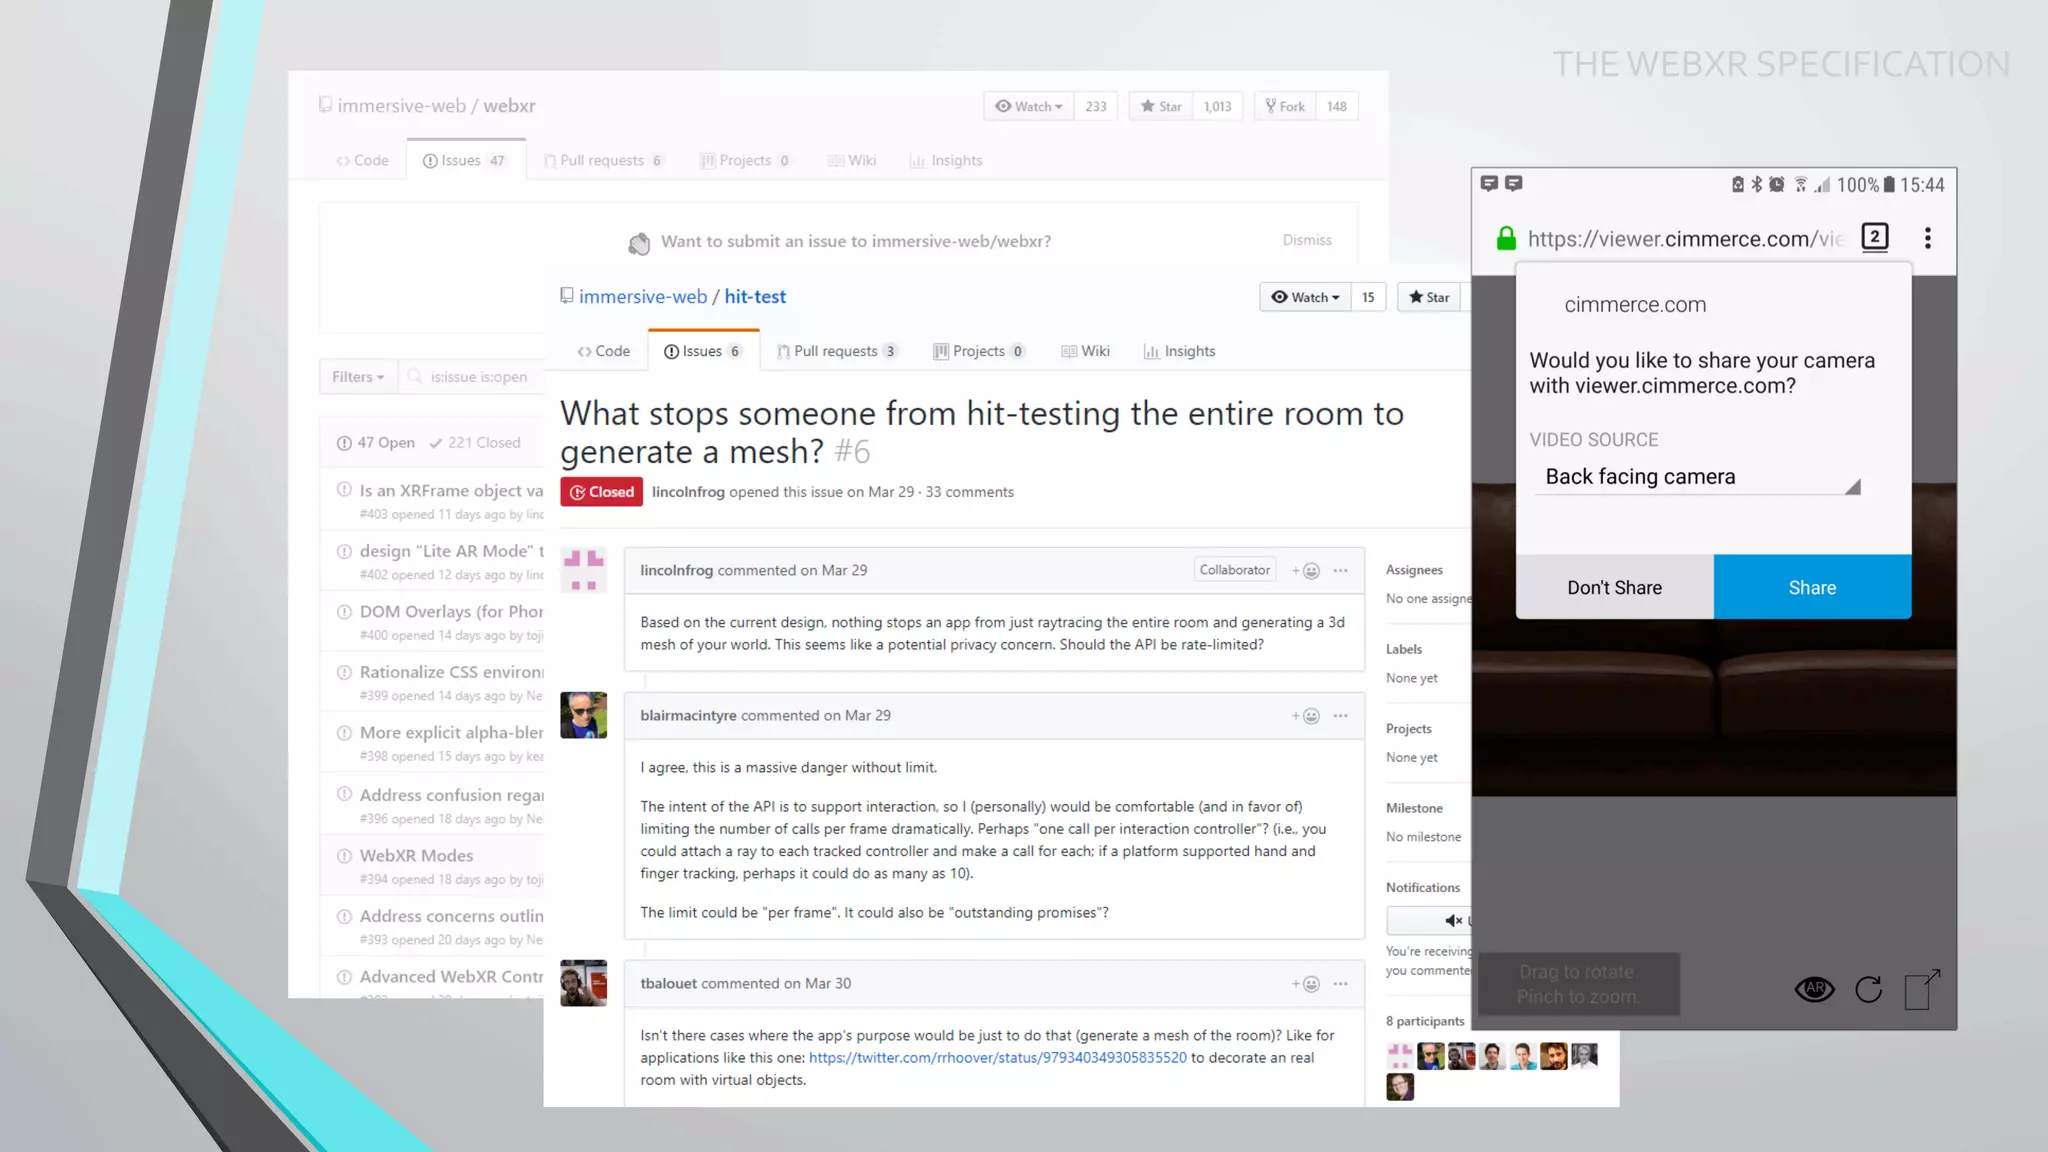Screen dimensions: 2048x1152
Task: Click the green lock security icon
Action: pos(1505,238)
